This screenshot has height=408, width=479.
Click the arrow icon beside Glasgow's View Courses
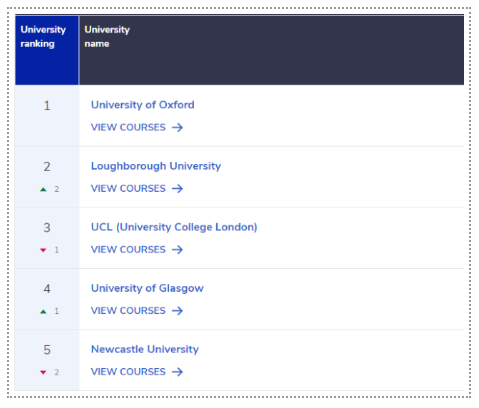[177, 311]
